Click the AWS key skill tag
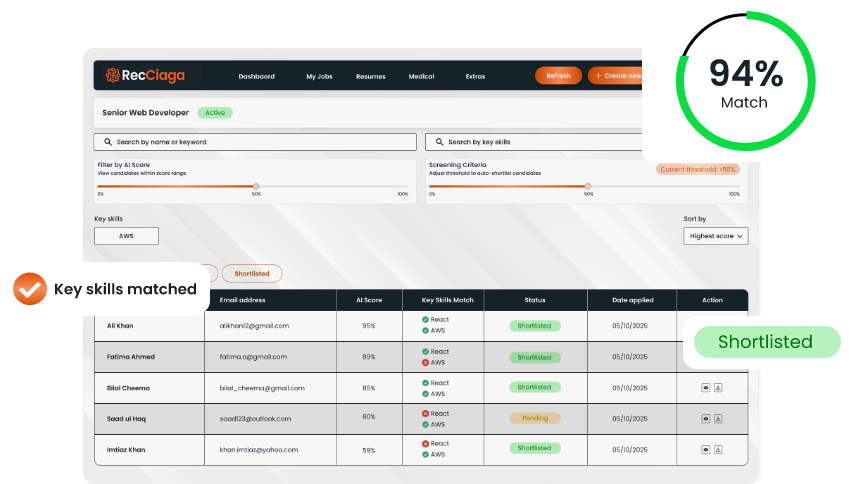Screen dimensions: 853x484 126,236
